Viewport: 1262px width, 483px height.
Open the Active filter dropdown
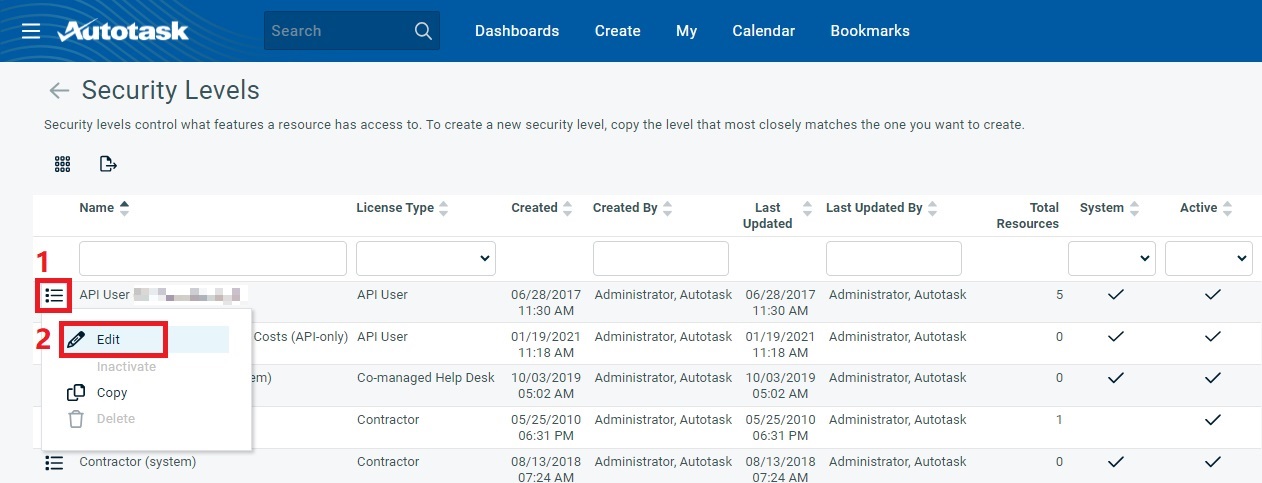pos(1208,258)
